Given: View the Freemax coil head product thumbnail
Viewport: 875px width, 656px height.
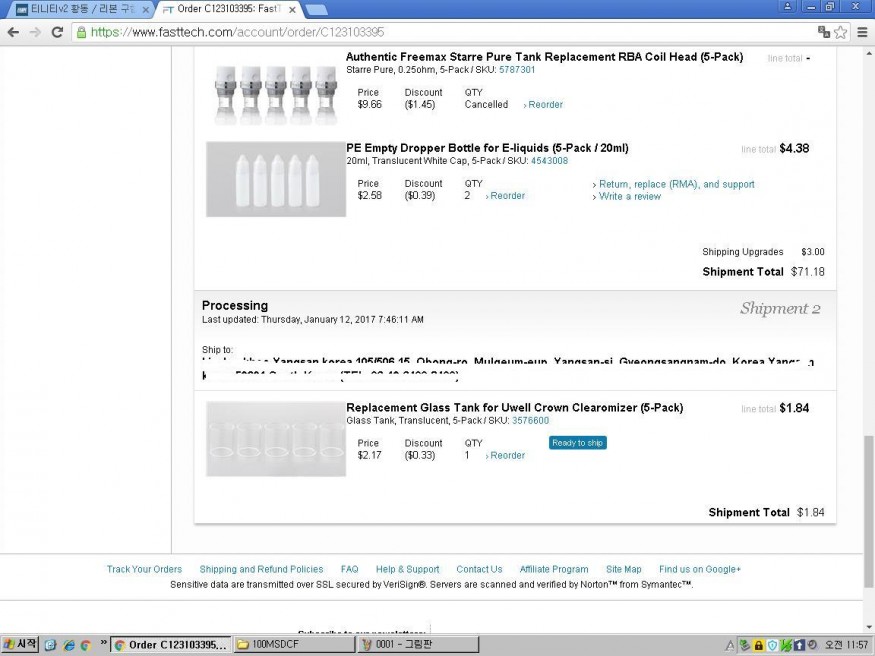Looking at the screenshot, I should click(x=276, y=95).
